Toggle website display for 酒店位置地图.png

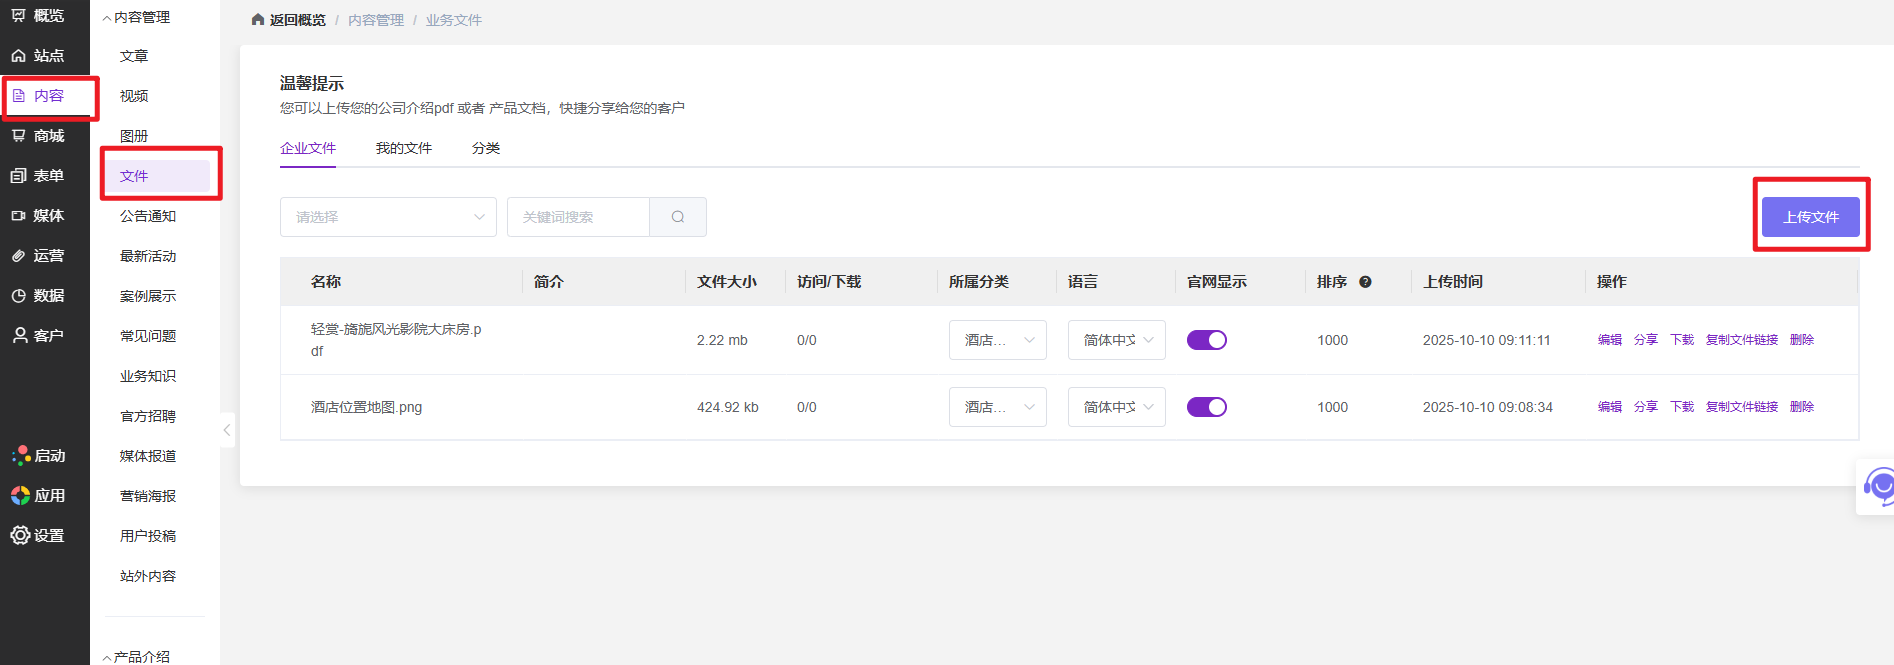1206,407
